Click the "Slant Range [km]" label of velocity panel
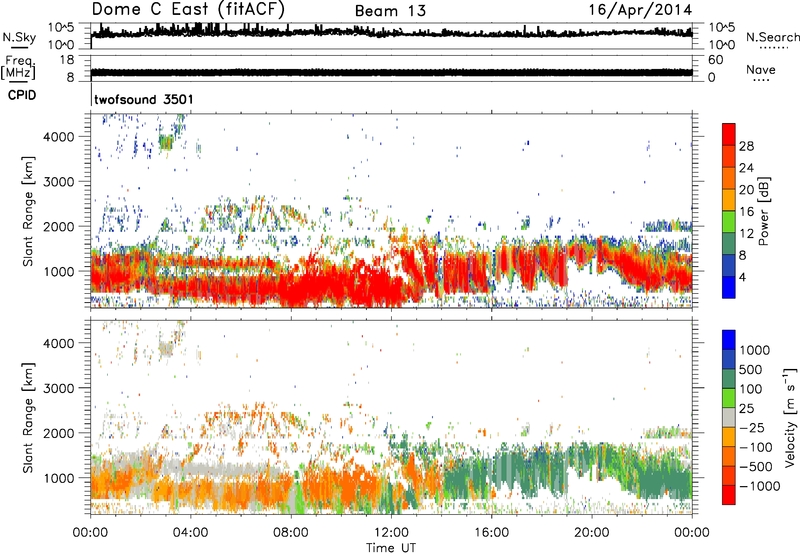The height and width of the screenshot is (554, 800). pyautogui.click(x=28, y=418)
